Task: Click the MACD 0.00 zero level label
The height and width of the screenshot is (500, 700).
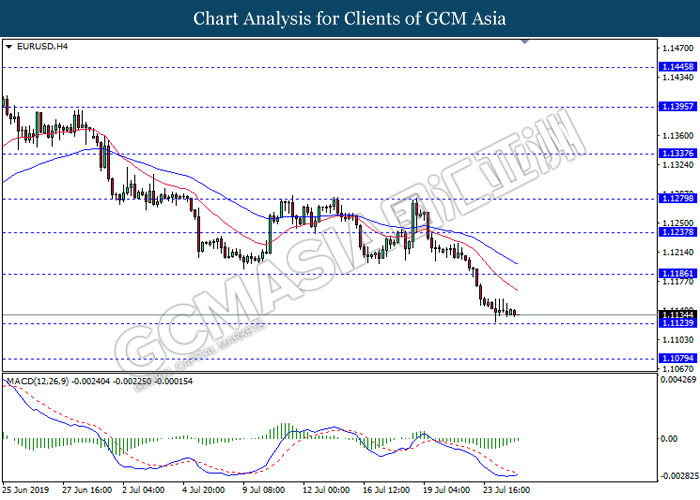Action: (x=669, y=439)
